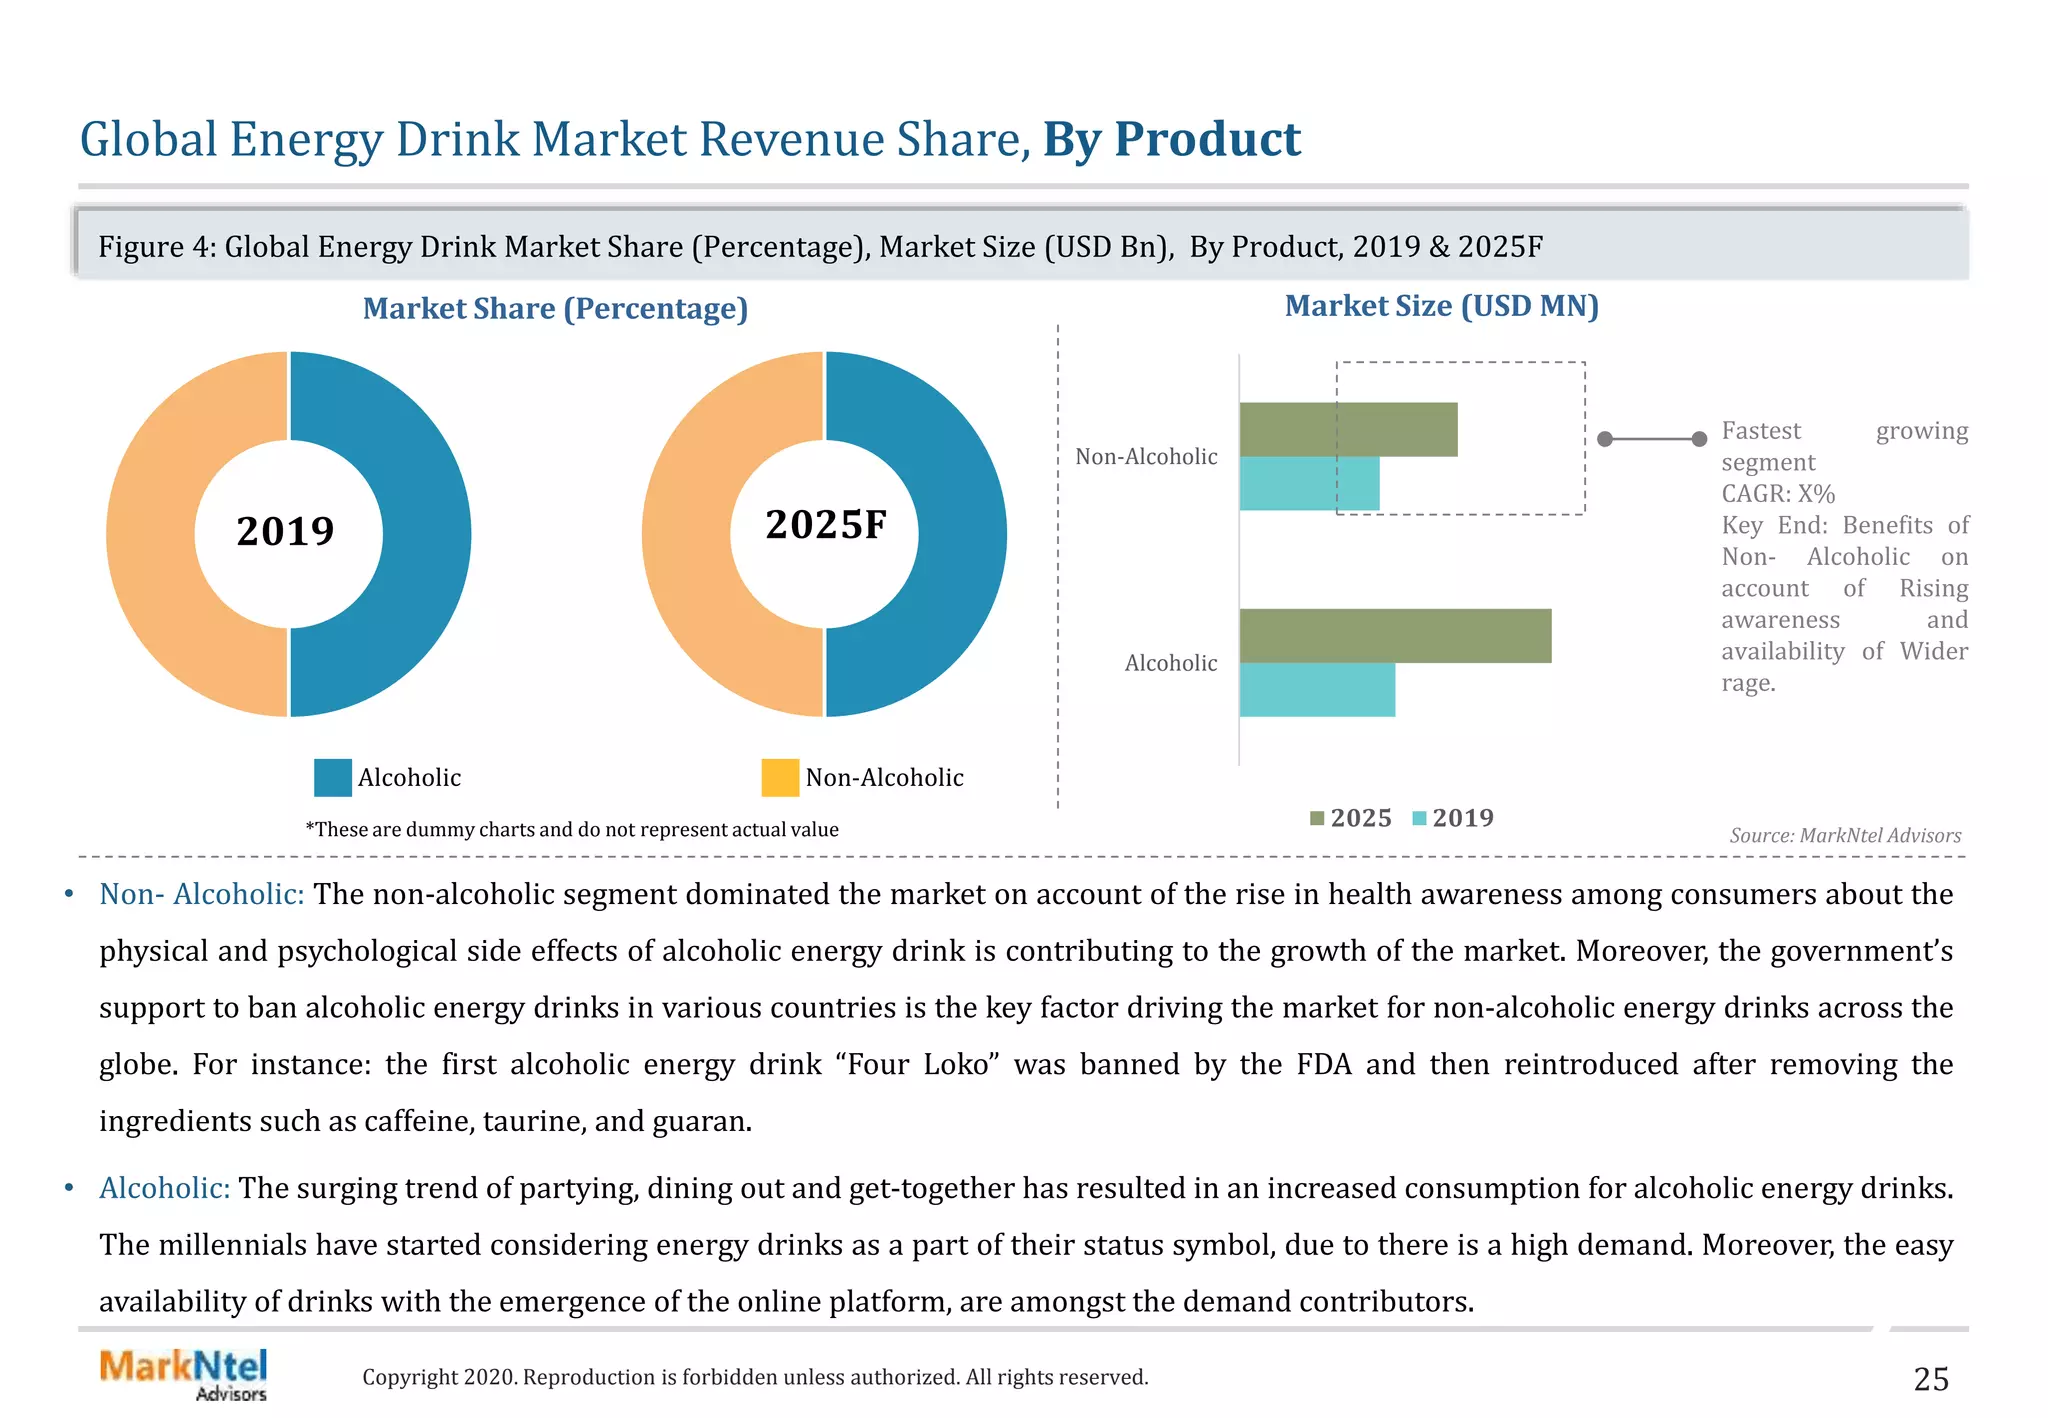The width and height of the screenshot is (2048, 1418).
Task: Click the callout connector dot near Fastest growing
Action: point(1699,439)
